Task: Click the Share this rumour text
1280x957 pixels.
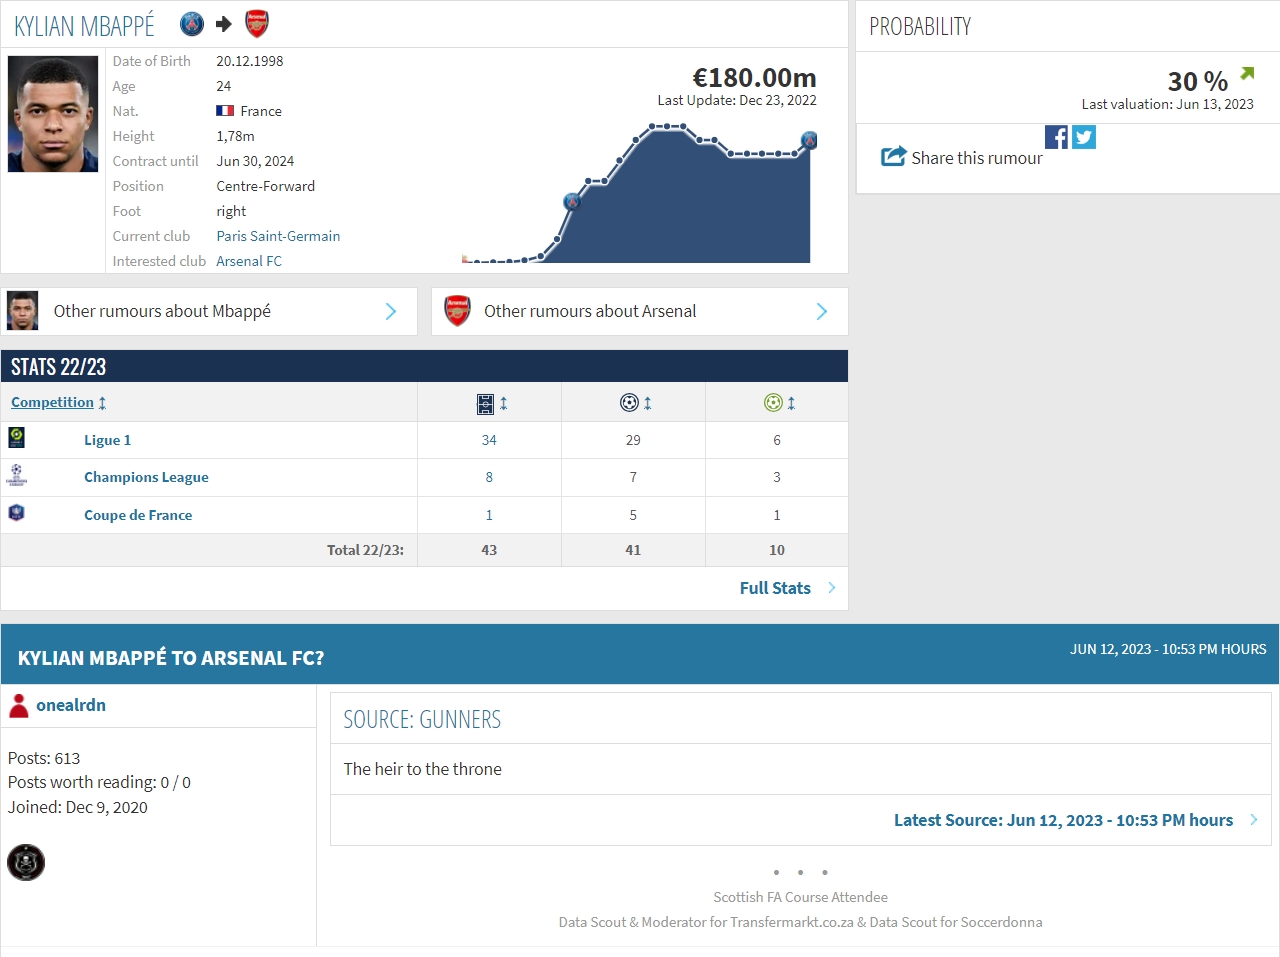Action: click(977, 158)
